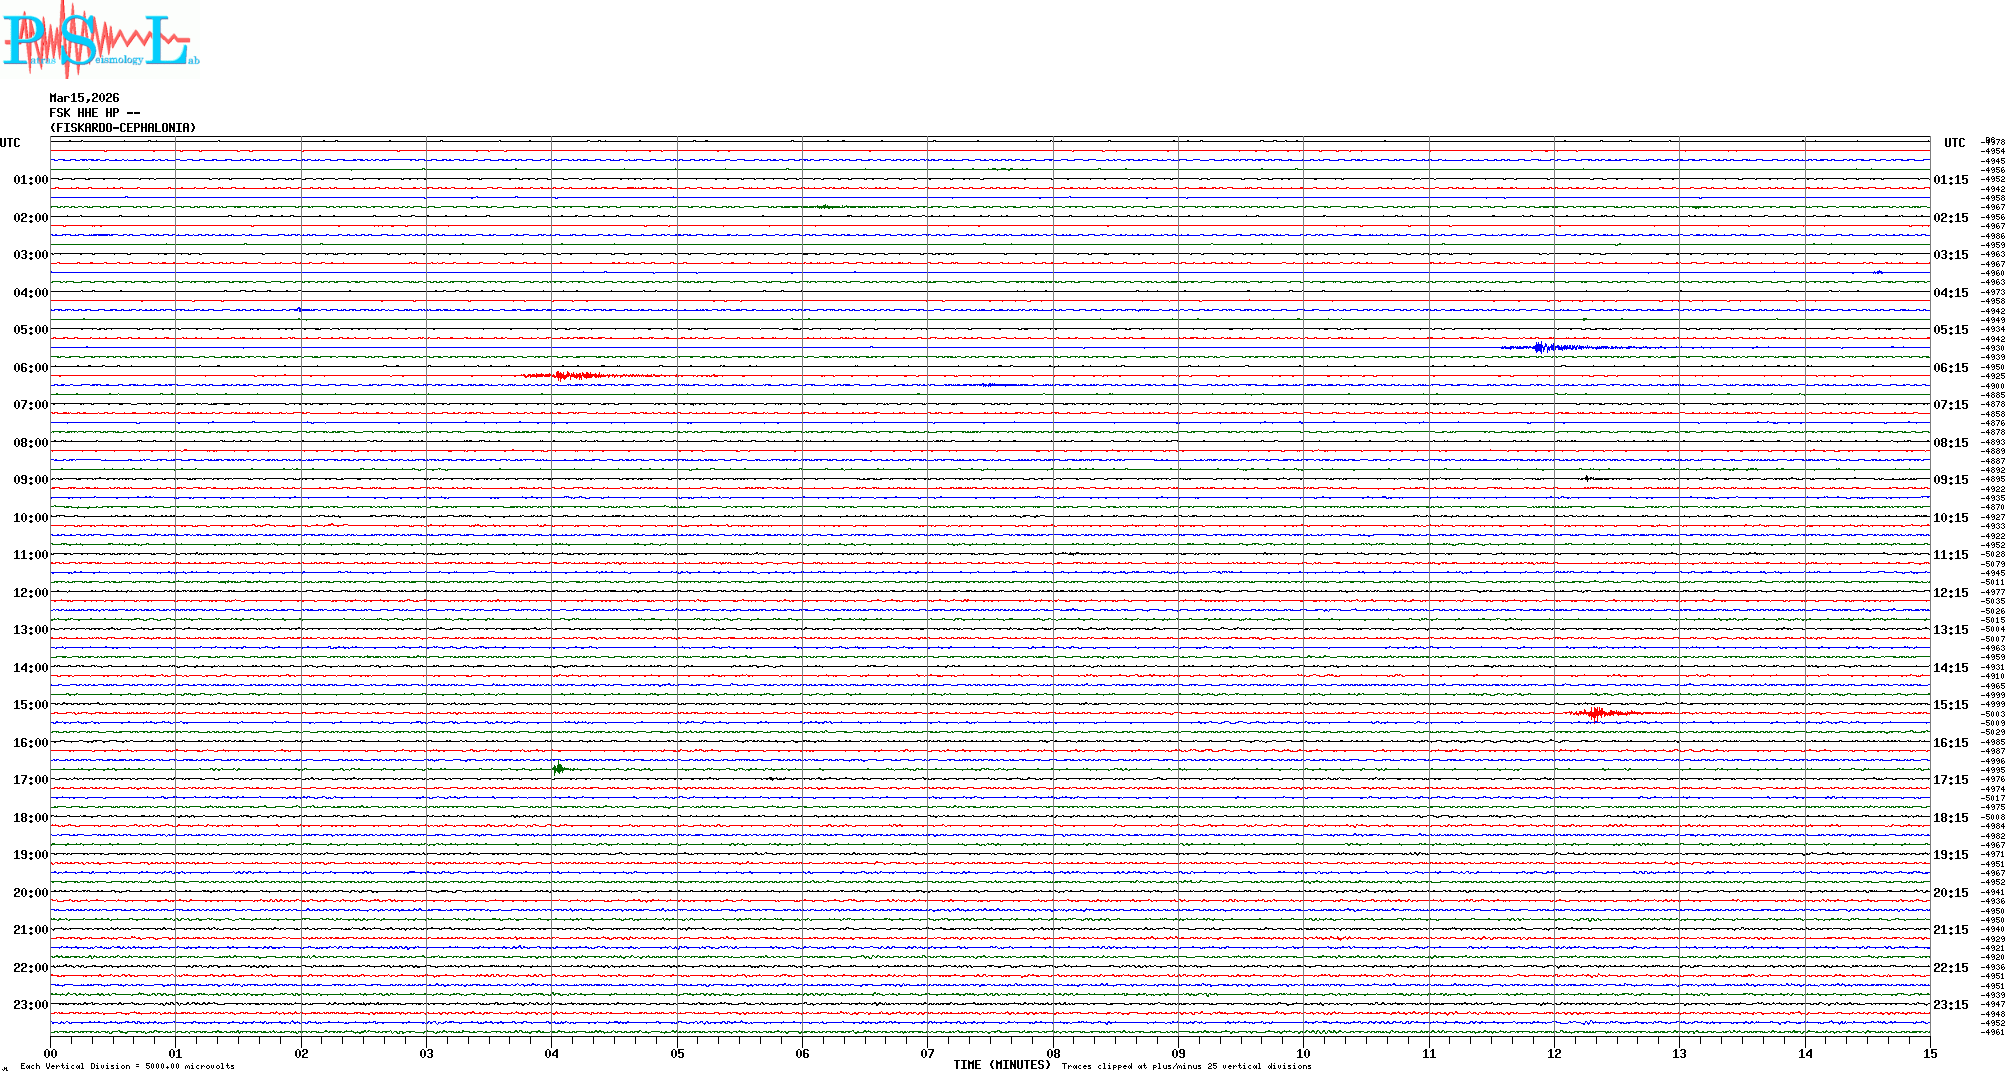Click the 01:15 label on right axis
Viewport: 2010px width, 1080px height.
(1950, 181)
